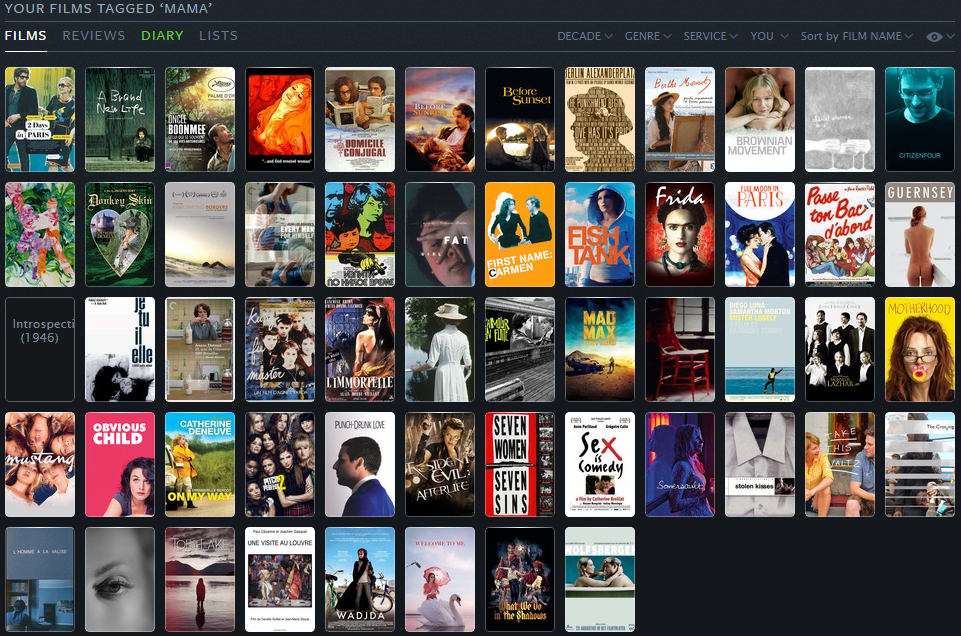The height and width of the screenshot is (636, 961).
Task: Open the Diary tab
Action: pyautogui.click(x=162, y=36)
